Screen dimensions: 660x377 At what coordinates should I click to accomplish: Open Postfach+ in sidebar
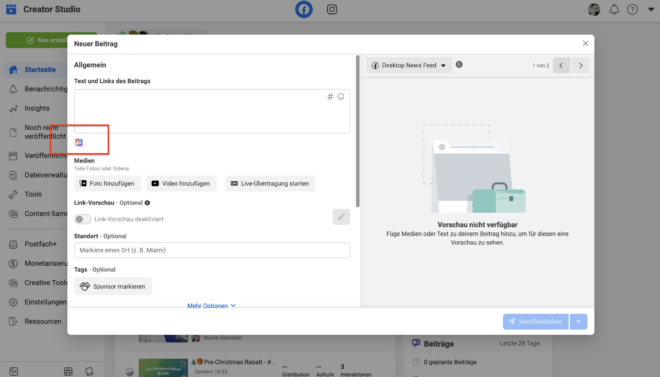[x=40, y=244]
